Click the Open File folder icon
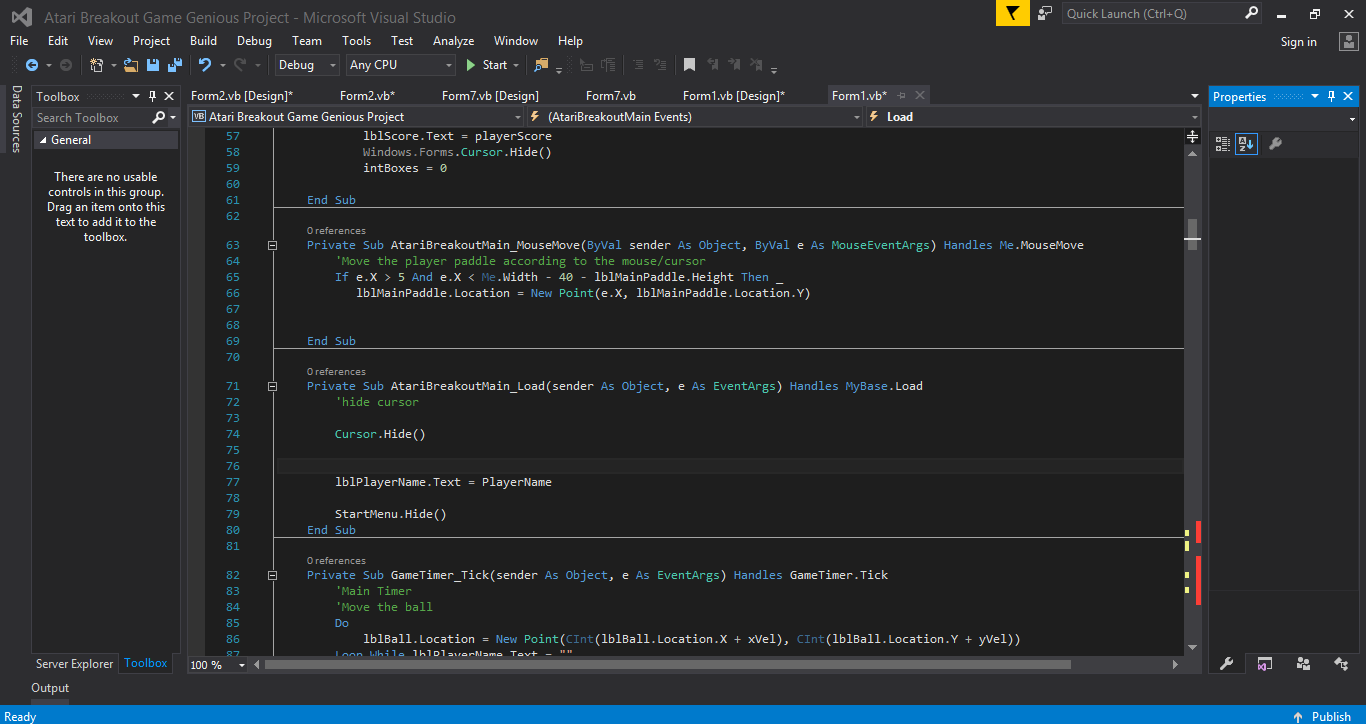 click(131, 65)
